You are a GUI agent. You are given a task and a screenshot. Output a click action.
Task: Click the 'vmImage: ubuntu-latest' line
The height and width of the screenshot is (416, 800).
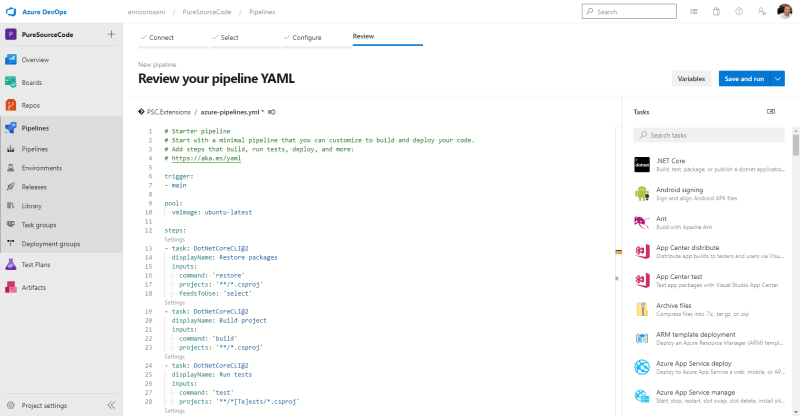coord(212,212)
